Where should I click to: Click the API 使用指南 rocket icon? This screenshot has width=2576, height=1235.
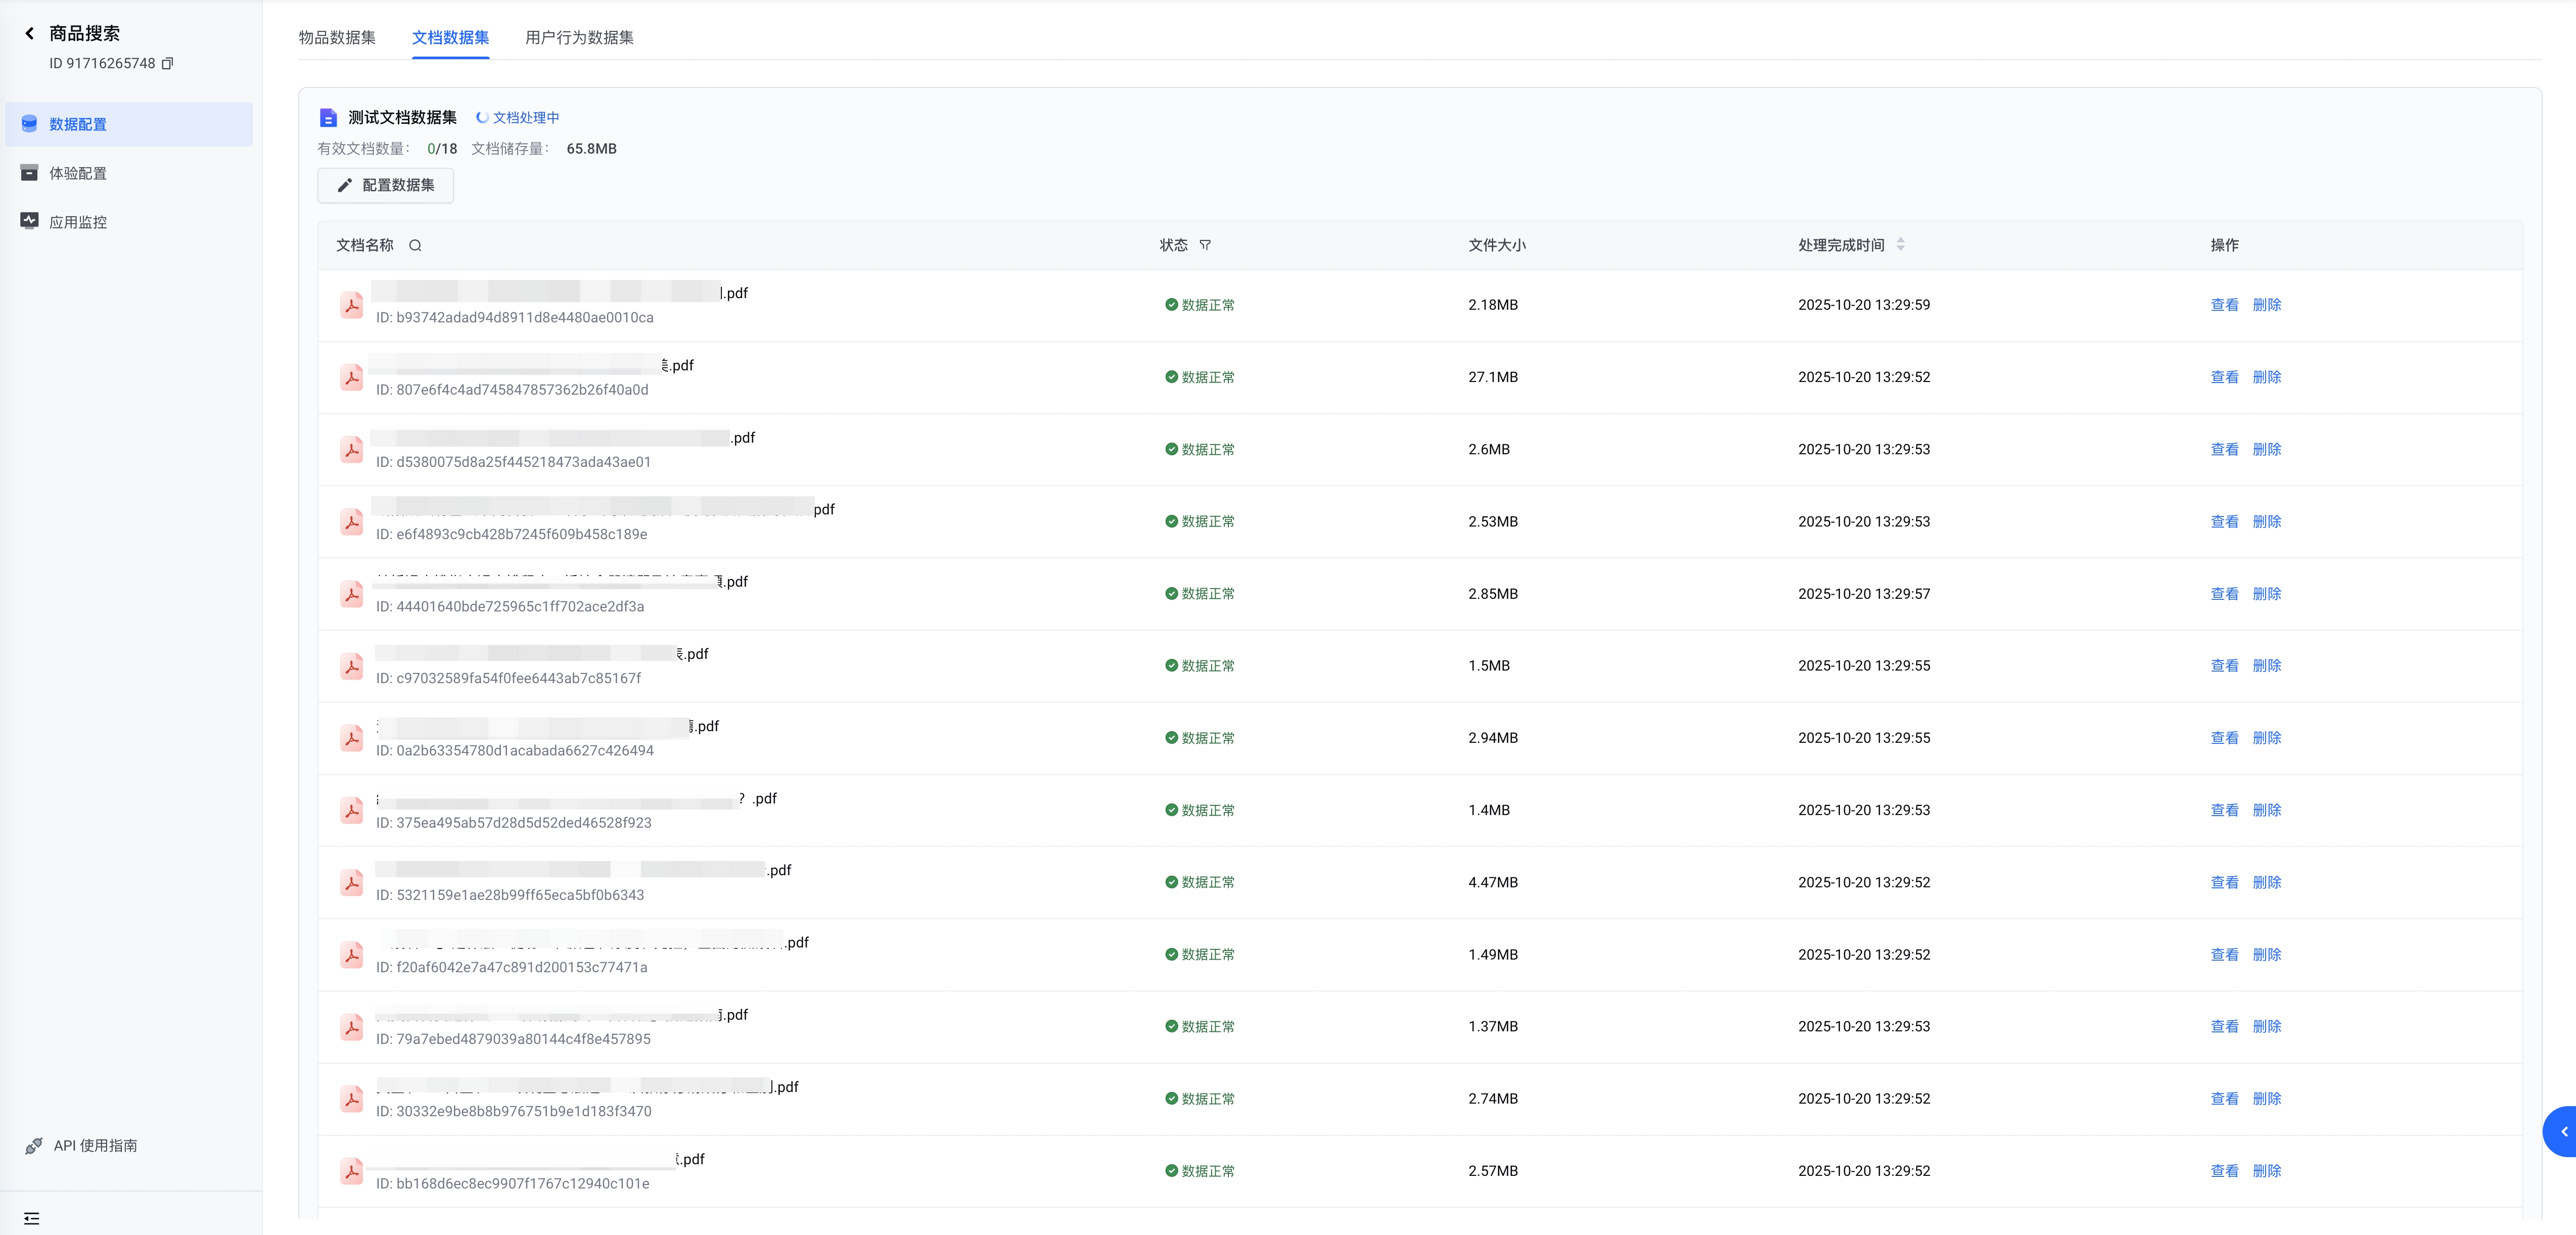tap(34, 1145)
